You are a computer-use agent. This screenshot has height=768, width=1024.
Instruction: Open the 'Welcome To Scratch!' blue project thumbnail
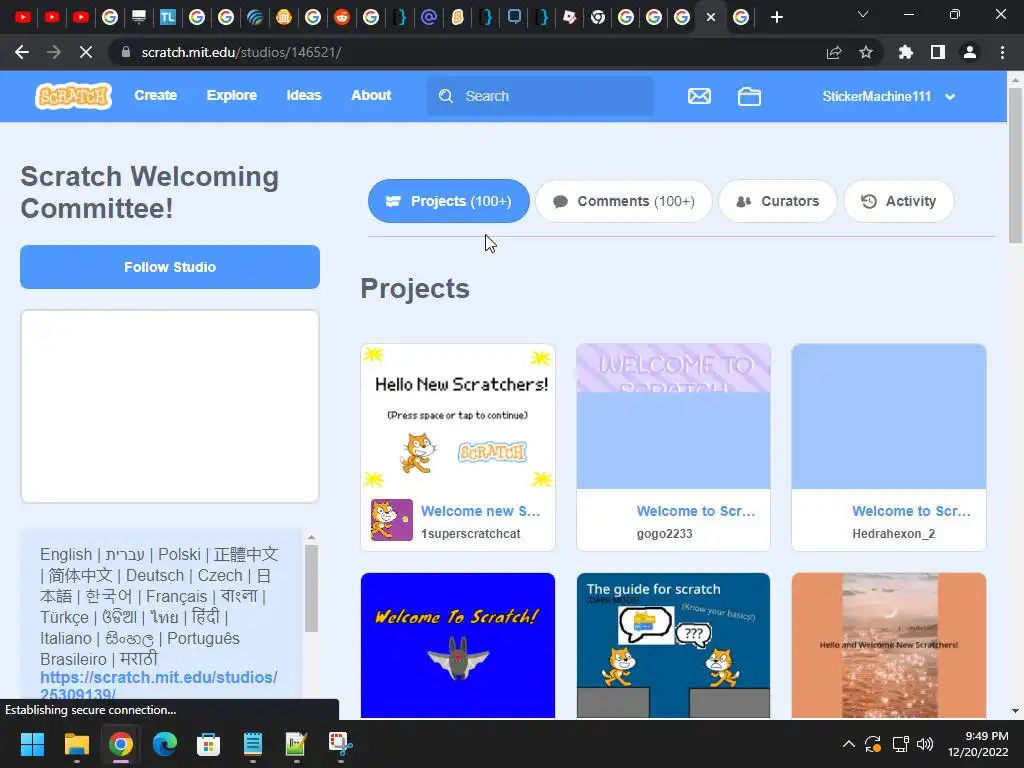tap(458, 645)
